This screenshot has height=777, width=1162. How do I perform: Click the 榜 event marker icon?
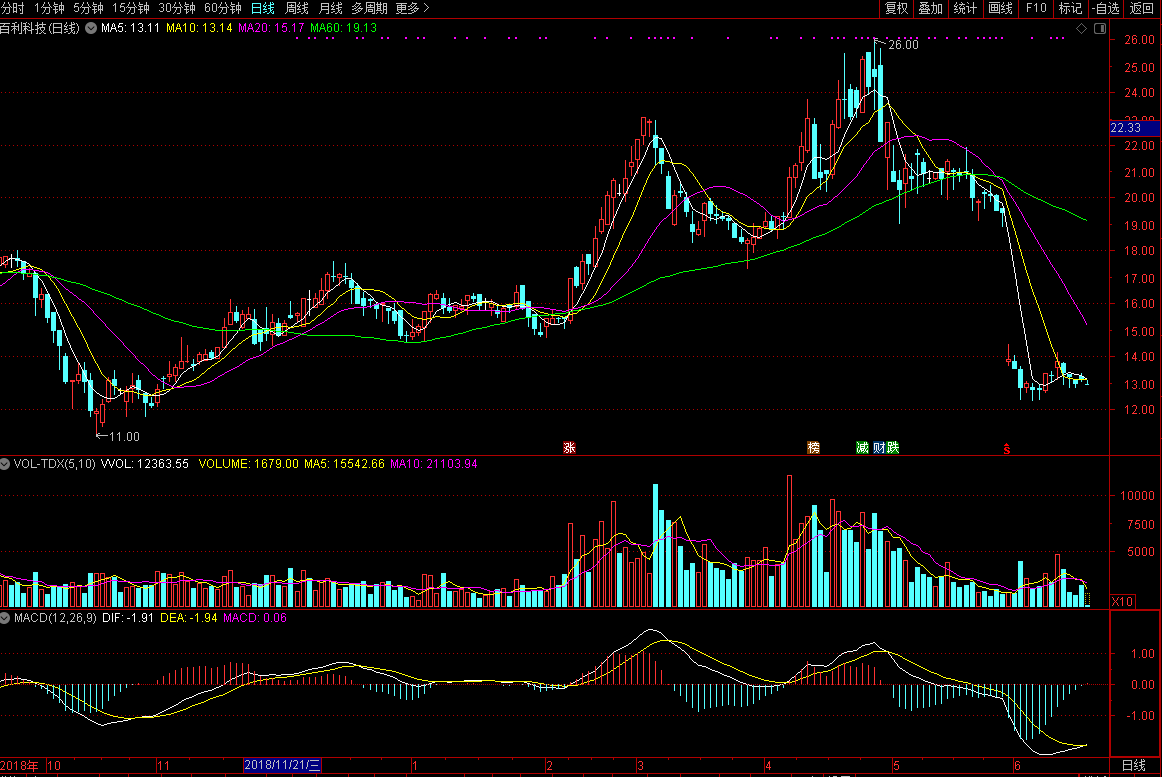click(813, 448)
